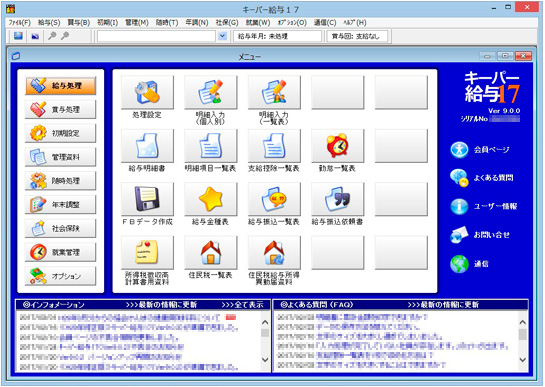The image size is (545, 387).
Task: Open 所得税徴収高計算書用資料 note icon
Action: [x=147, y=253]
